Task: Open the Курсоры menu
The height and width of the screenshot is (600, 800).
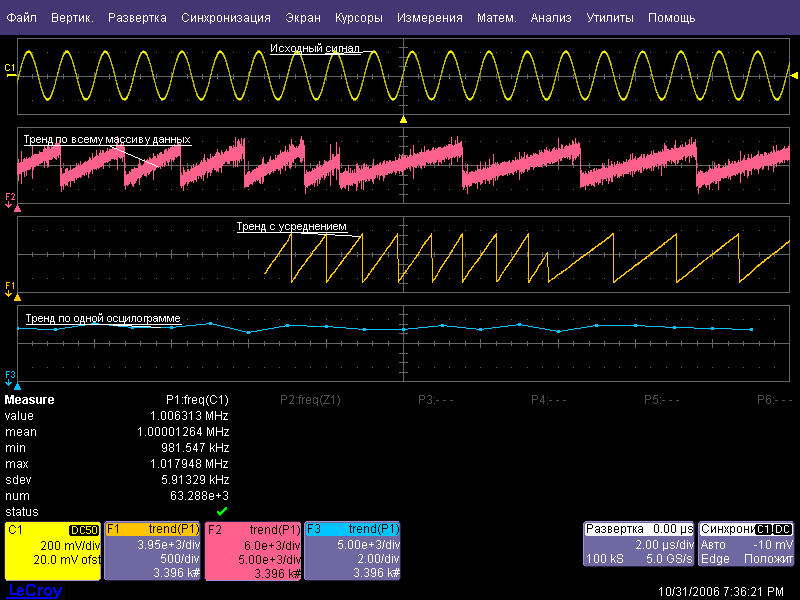Action: 360,18
